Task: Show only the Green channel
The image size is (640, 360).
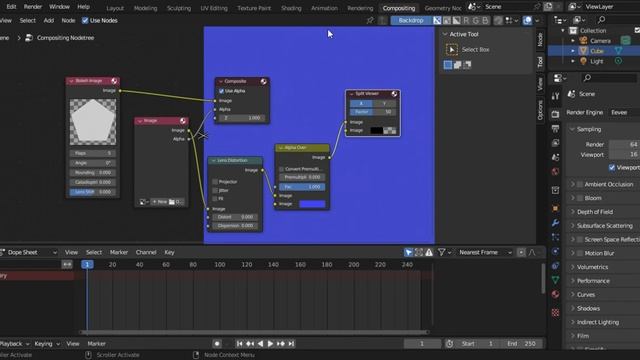Action: 476,20
